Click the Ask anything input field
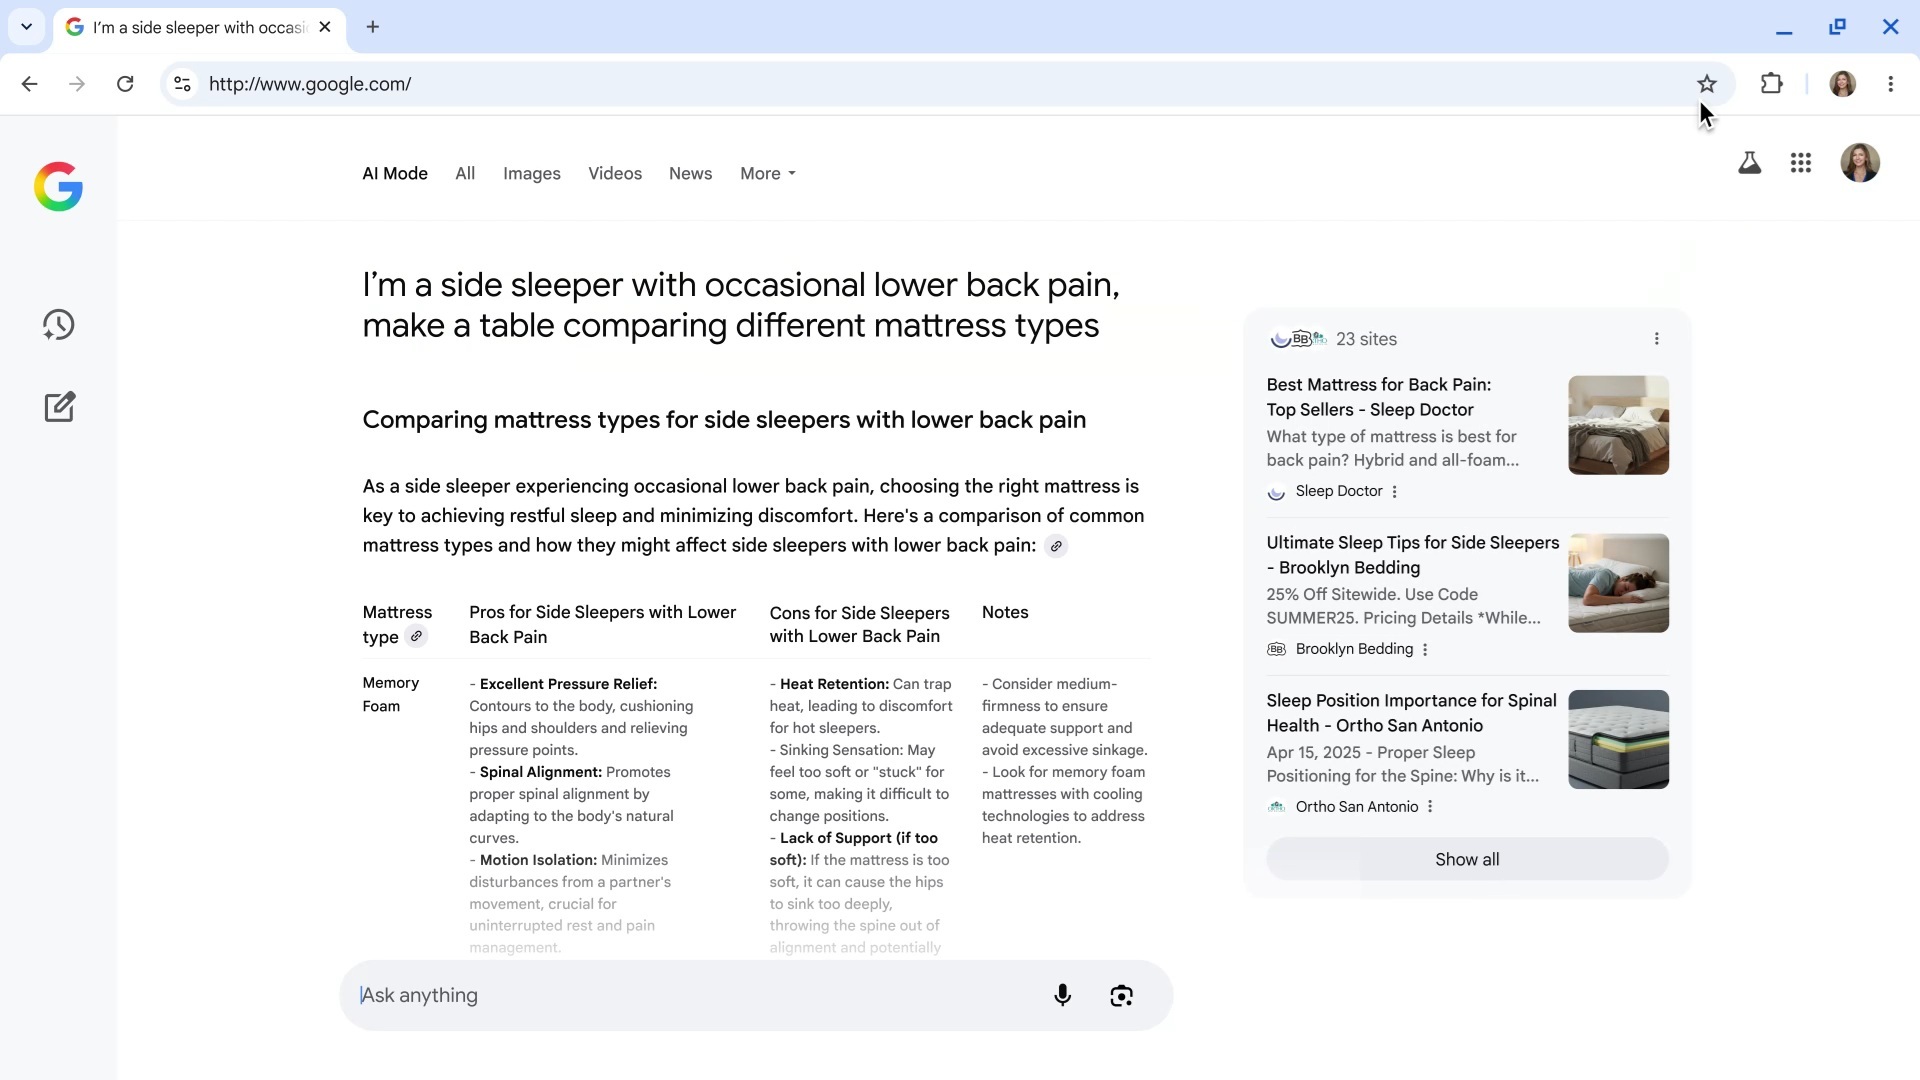Screen dimensions: 1920x1080 coord(700,995)
